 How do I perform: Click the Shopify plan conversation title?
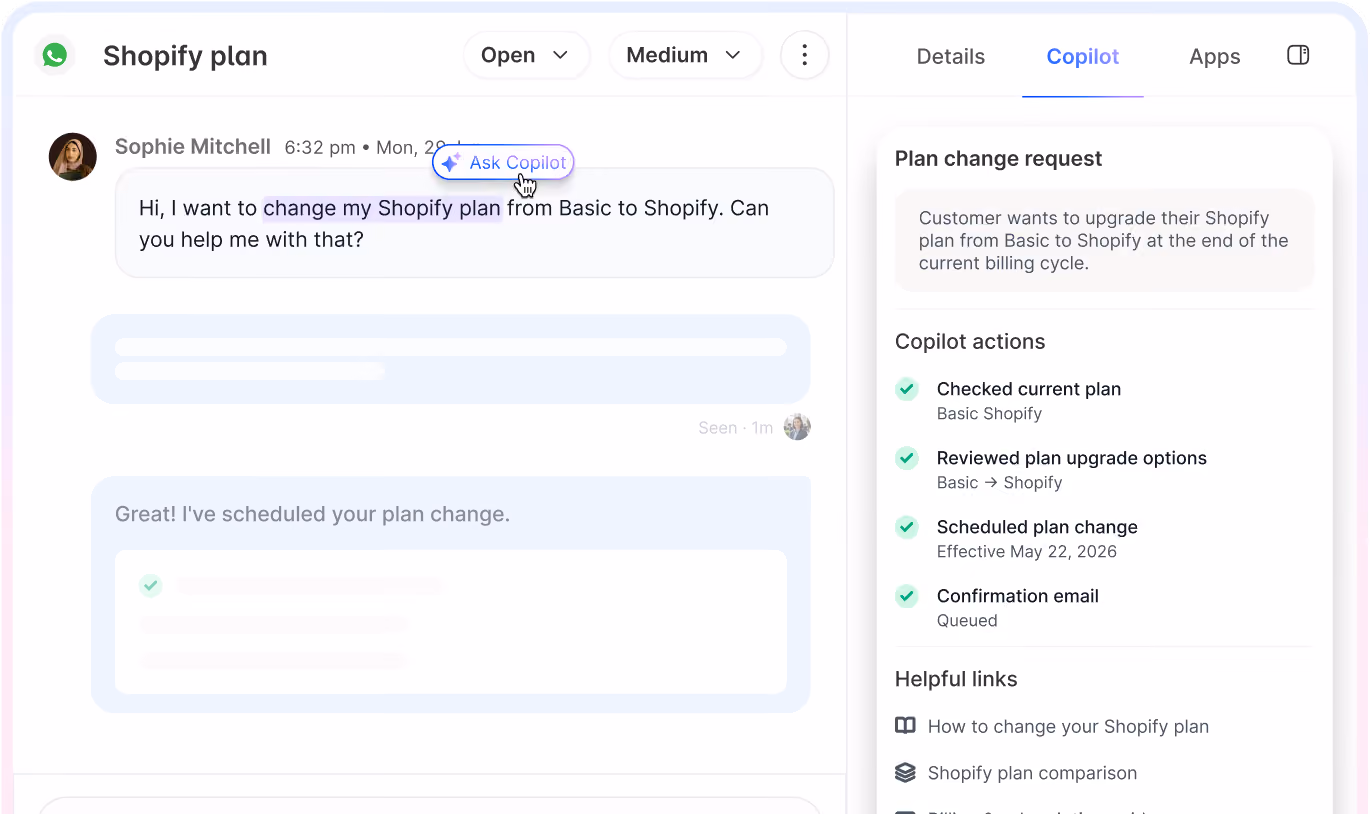[185, 56]
